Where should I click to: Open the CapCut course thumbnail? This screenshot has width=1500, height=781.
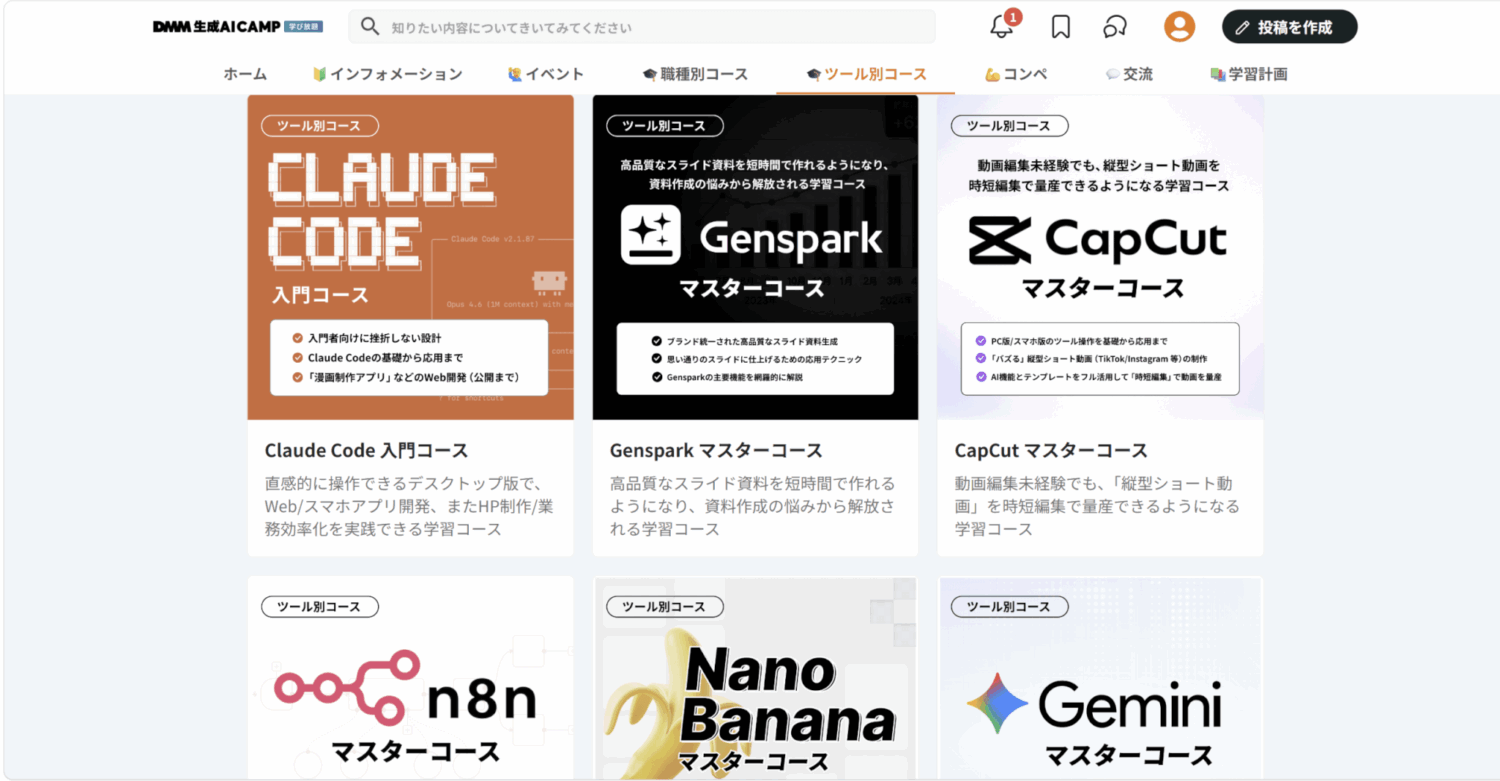click(1100, 257)
